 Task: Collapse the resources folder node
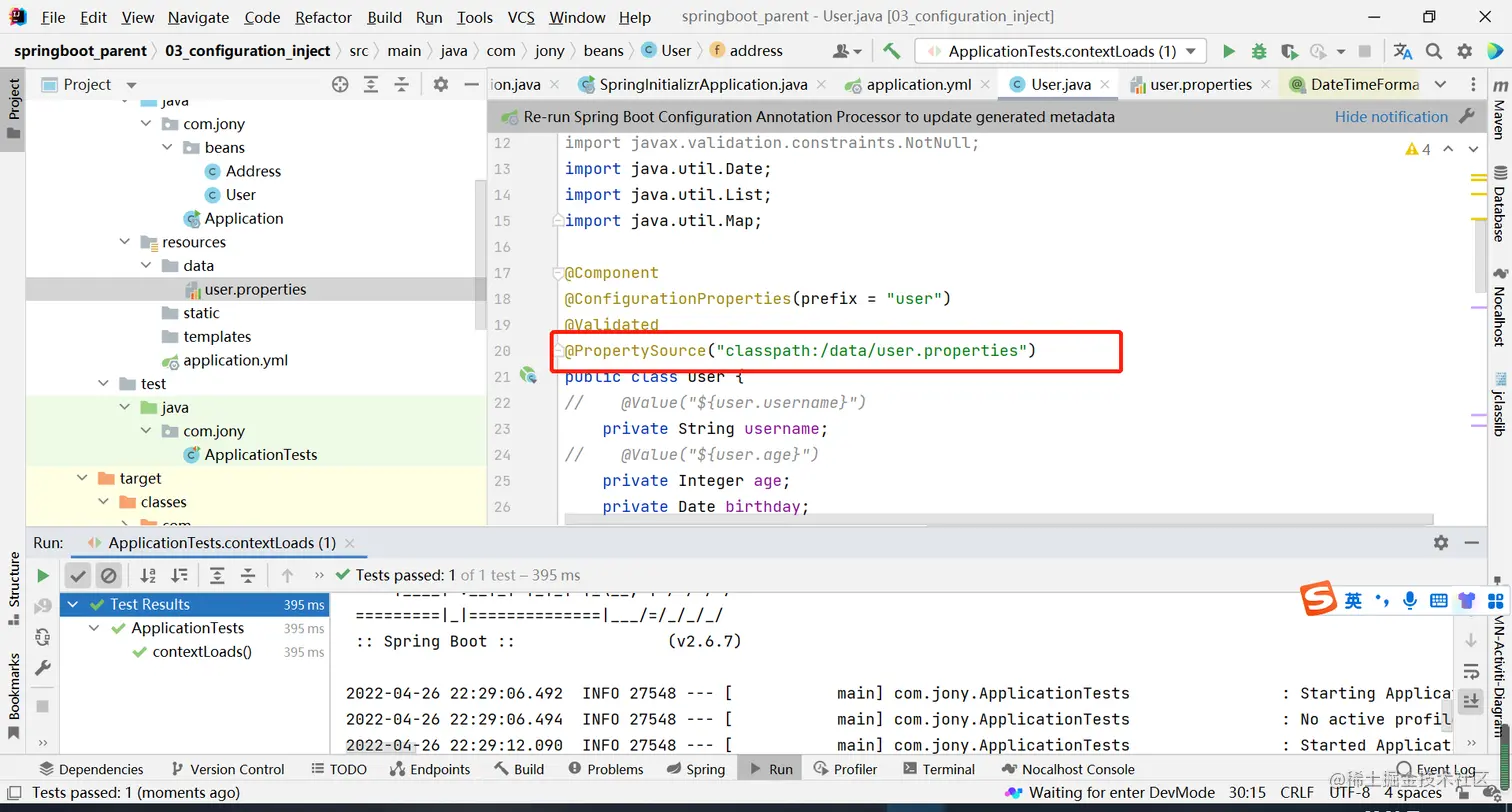[125, 242]
